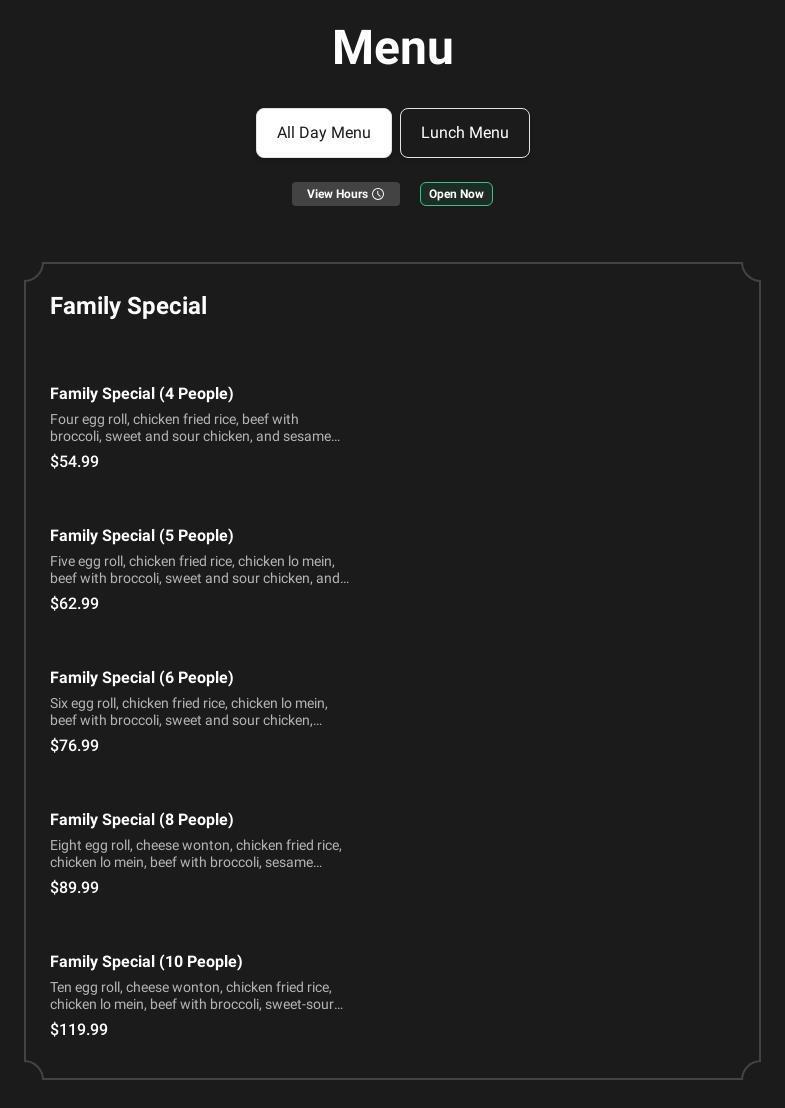Viewport: 785px width, 1108px height.
Task: Click the $119.99 price
Action: tap(79, 1030)
